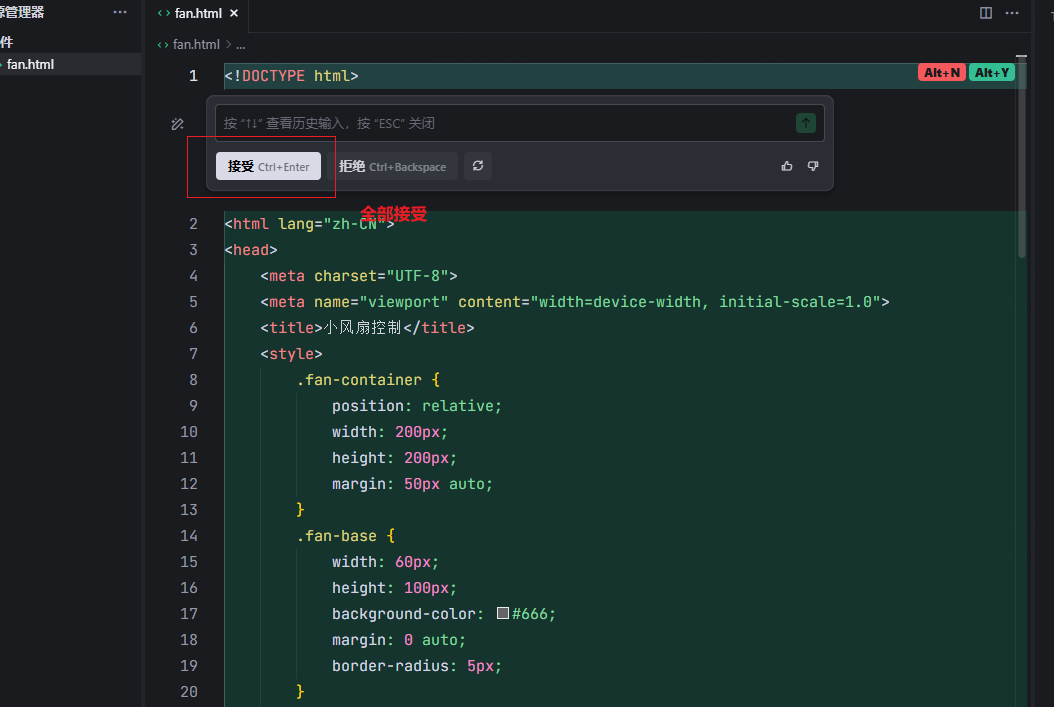Click the title text 小风扇控制
Screen dimensions: 1054x707
pos(362,328)
